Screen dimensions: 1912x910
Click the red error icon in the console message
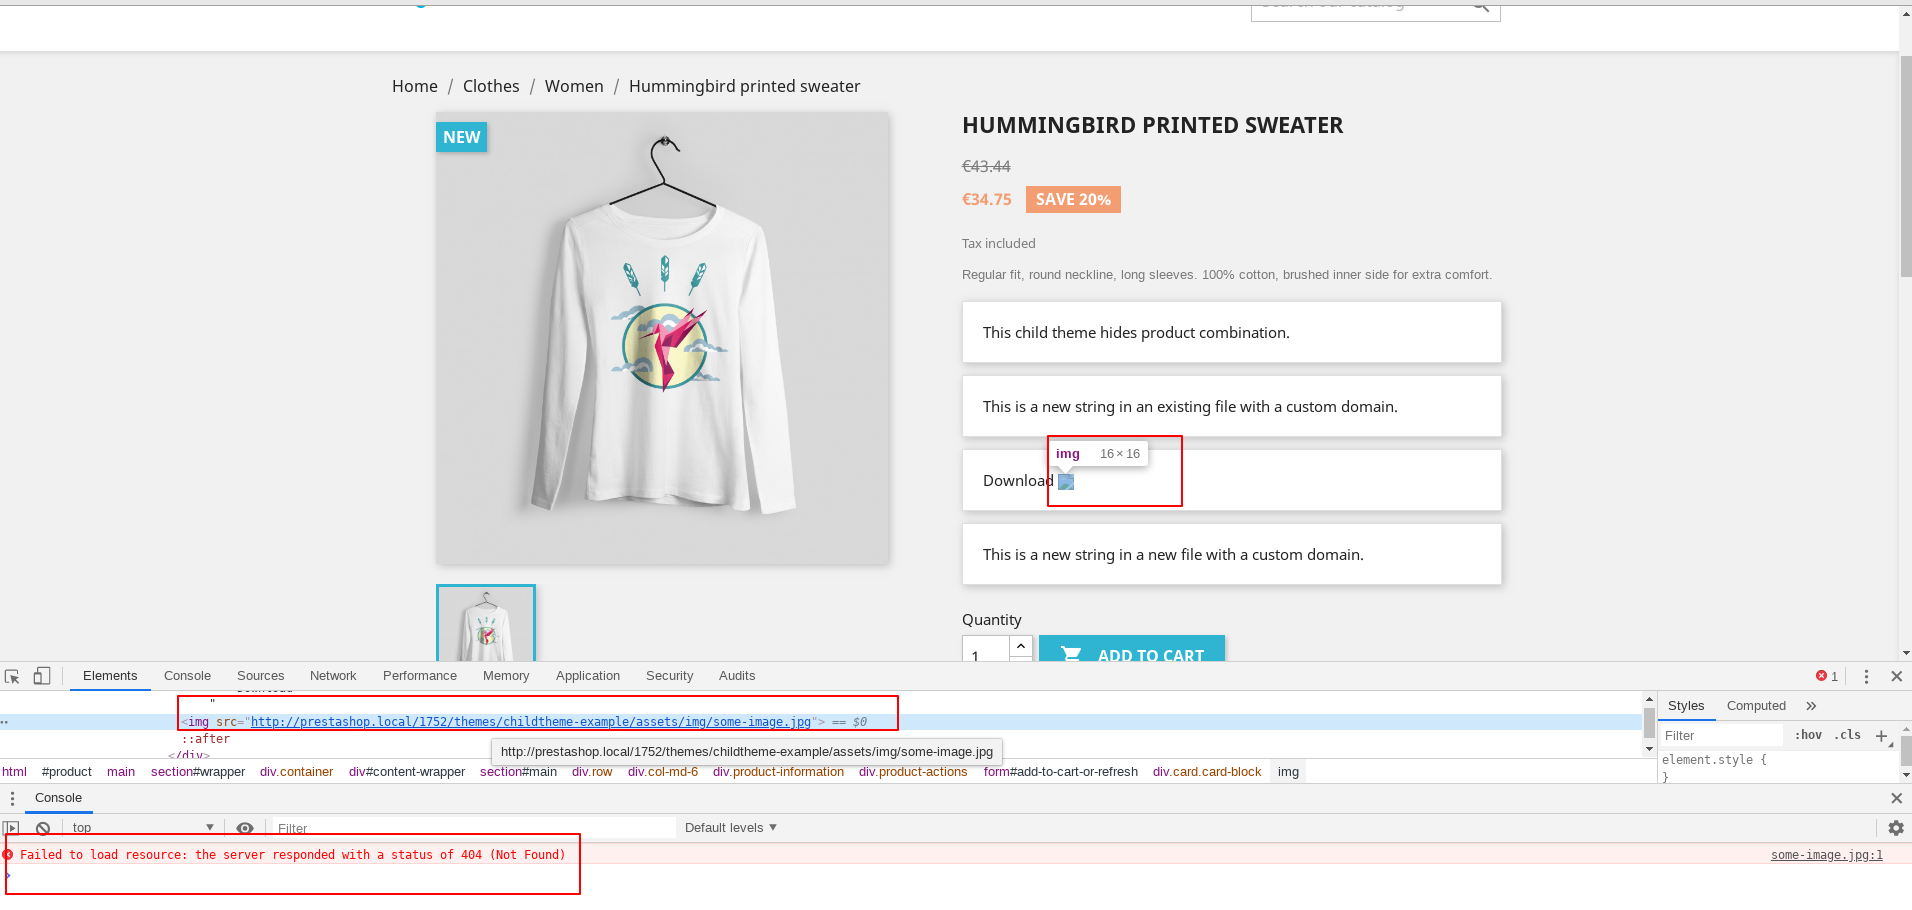[x=8, y=855]
